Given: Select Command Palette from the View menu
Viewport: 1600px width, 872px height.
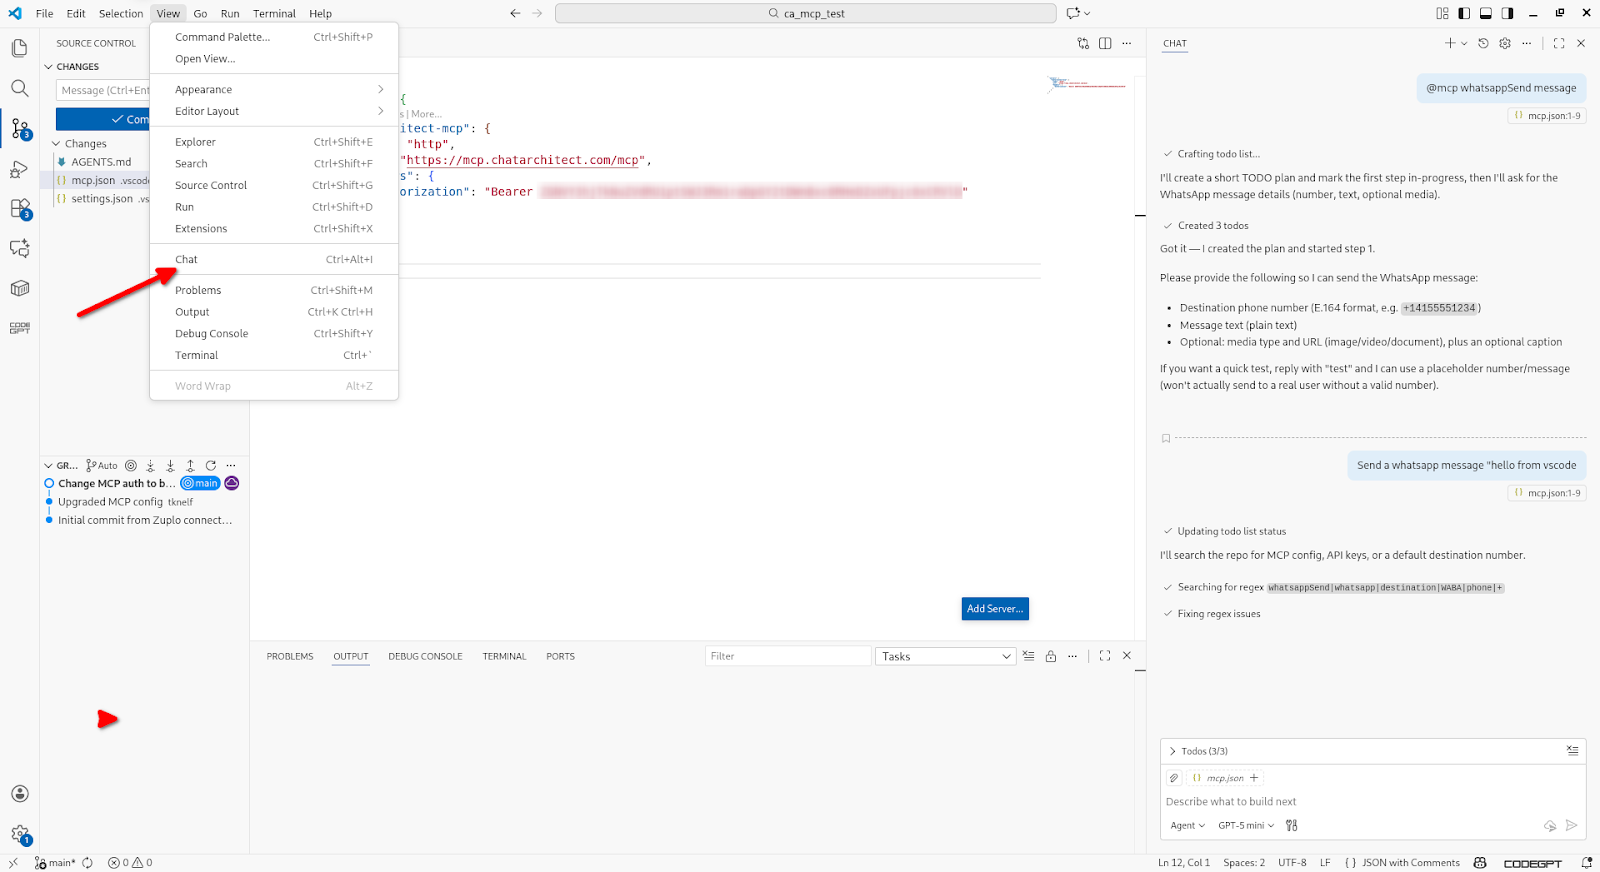Looking at the screenshot, I should (274, 37).
